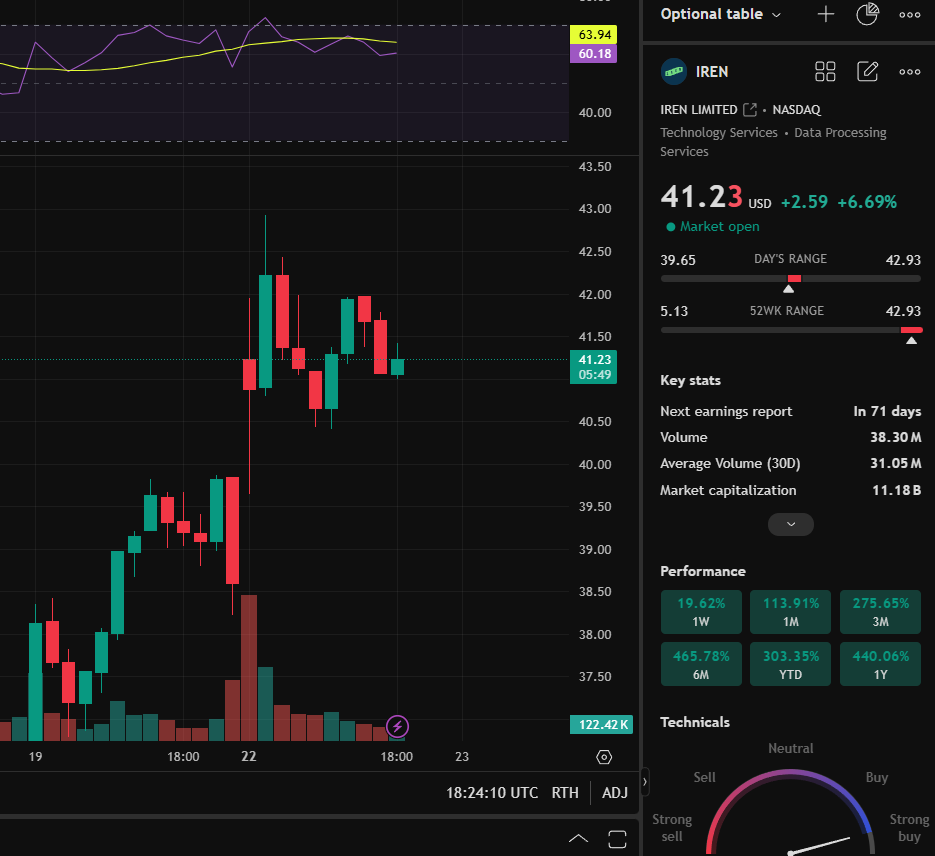The width and height of the screenshot is (935, 856).
Task: Click the 43.00 price scale label
Action: [595, 209]
